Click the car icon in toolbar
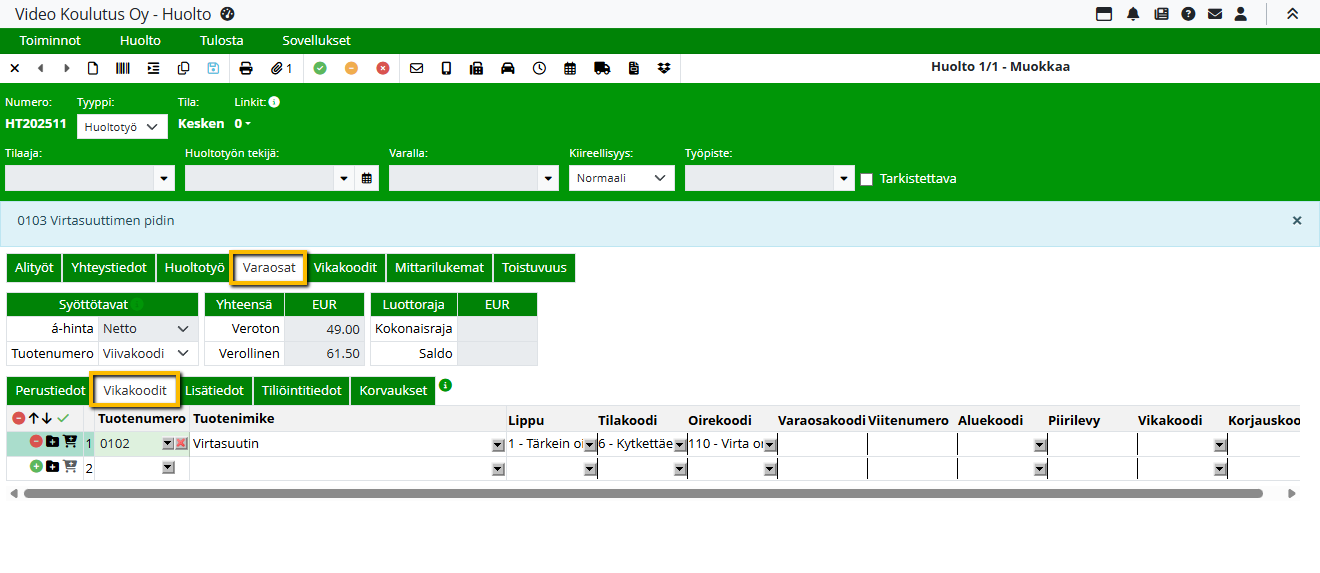Viewport: 1320px width, 573px height. (508, 69)
